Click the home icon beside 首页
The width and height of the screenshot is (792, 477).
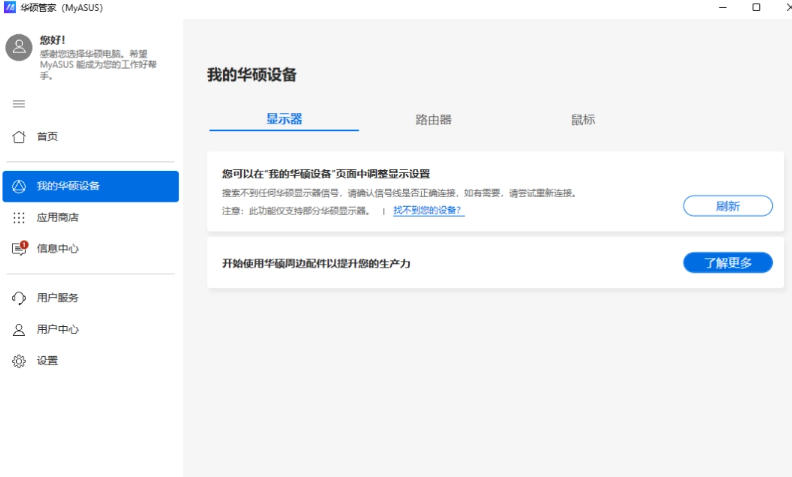(x=19, y=136)
